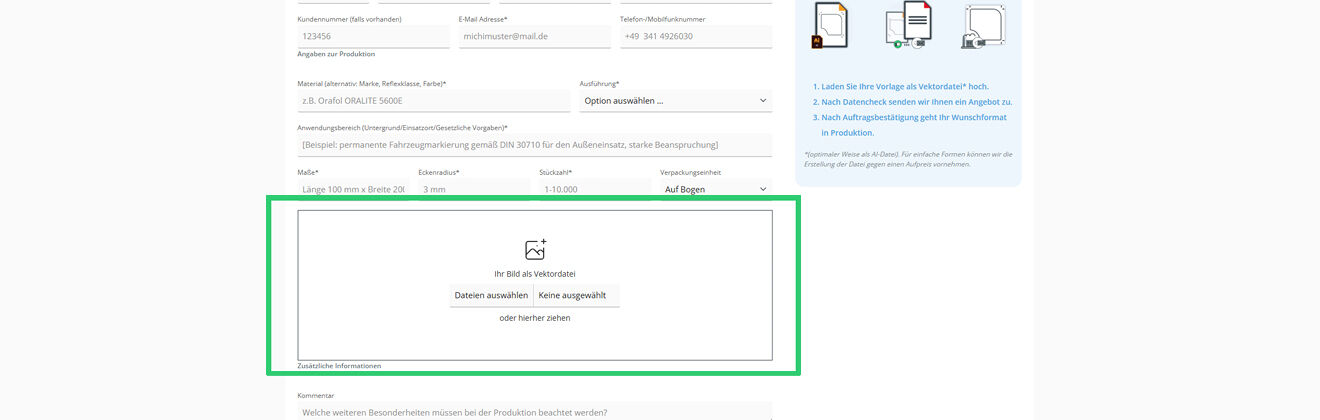
Task: Click into the Kommentar text area
Action: coord(534,411)
